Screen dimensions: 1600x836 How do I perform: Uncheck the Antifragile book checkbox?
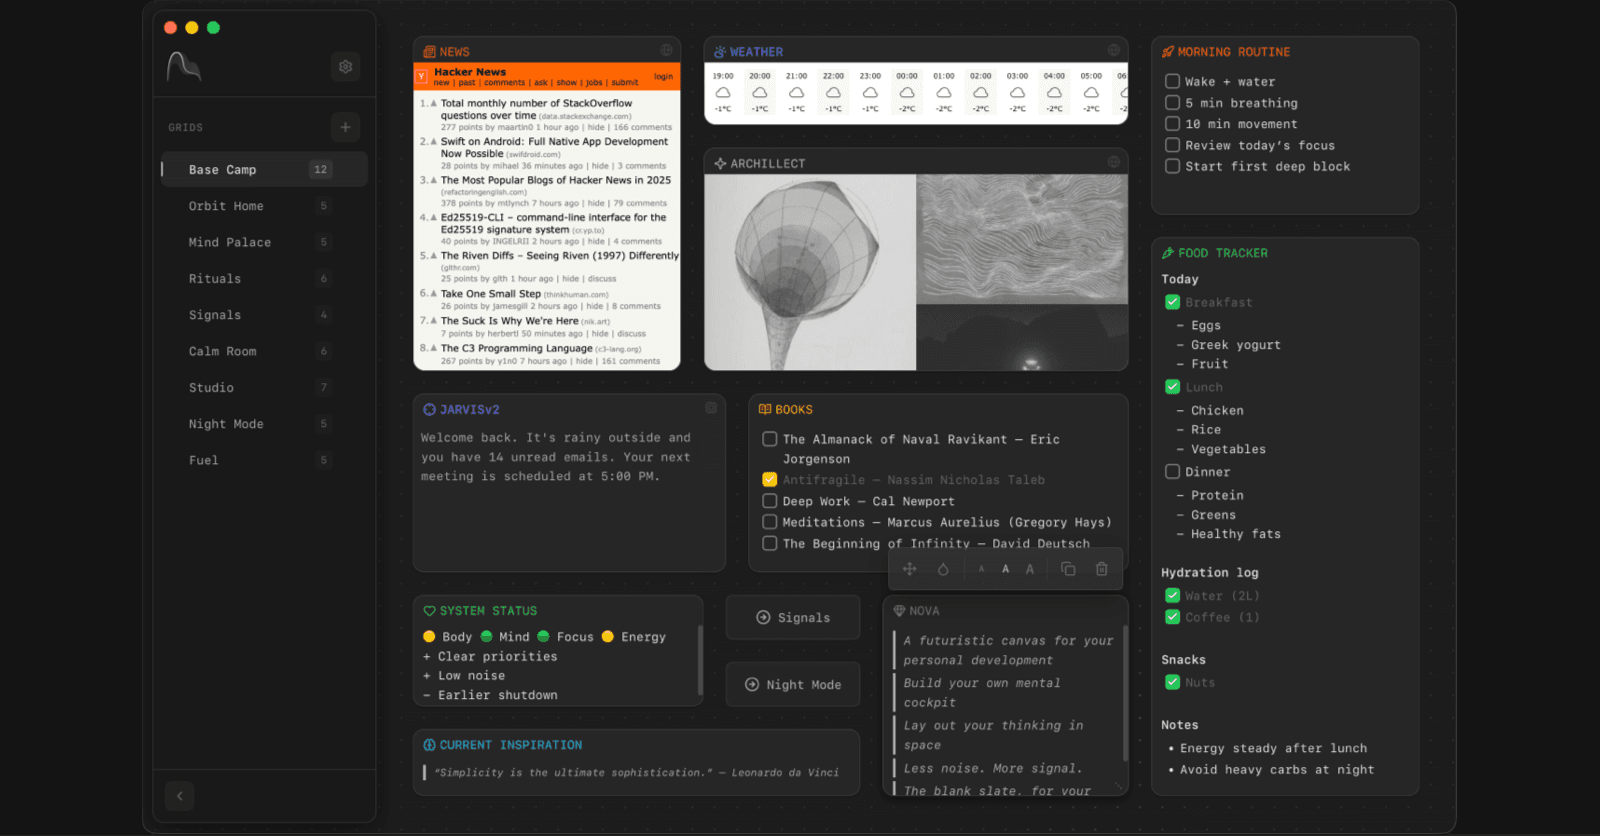tap(770, 479)
